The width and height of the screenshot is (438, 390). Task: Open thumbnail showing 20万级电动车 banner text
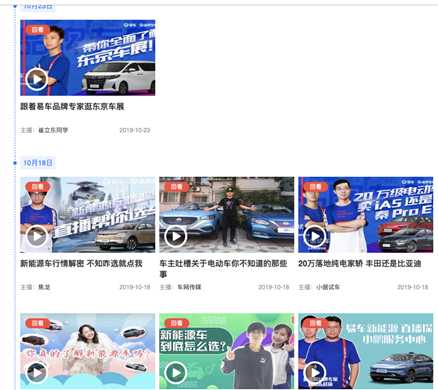tap(366, 215)
